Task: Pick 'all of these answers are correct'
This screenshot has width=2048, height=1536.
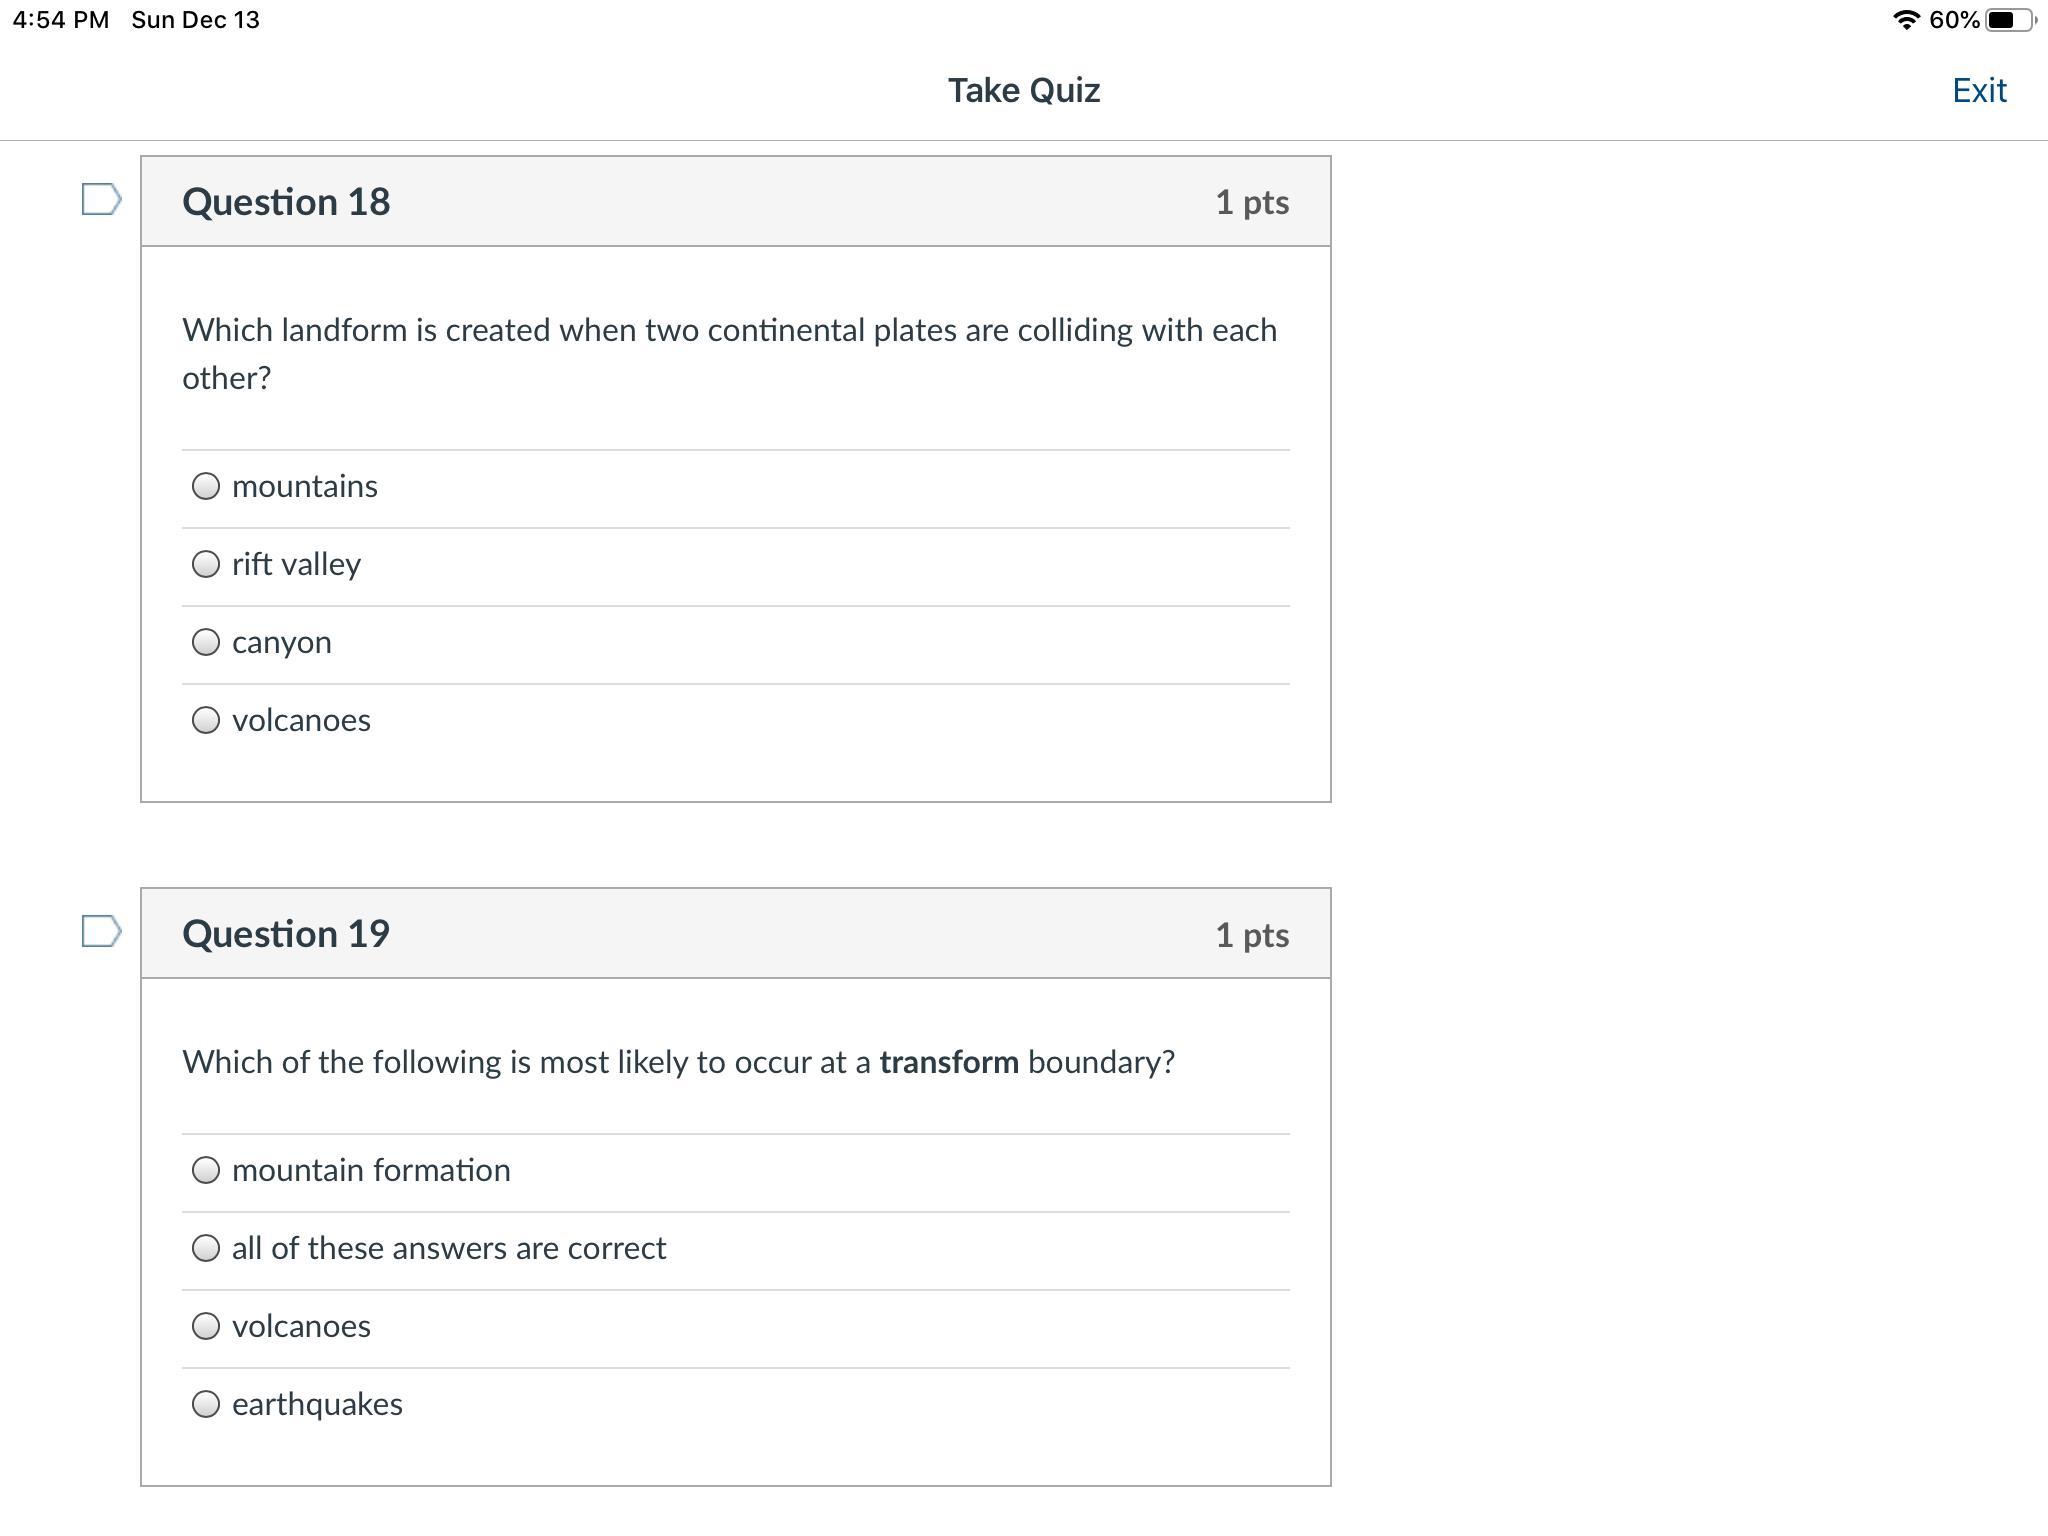Action: click(x=206, y=1248)
